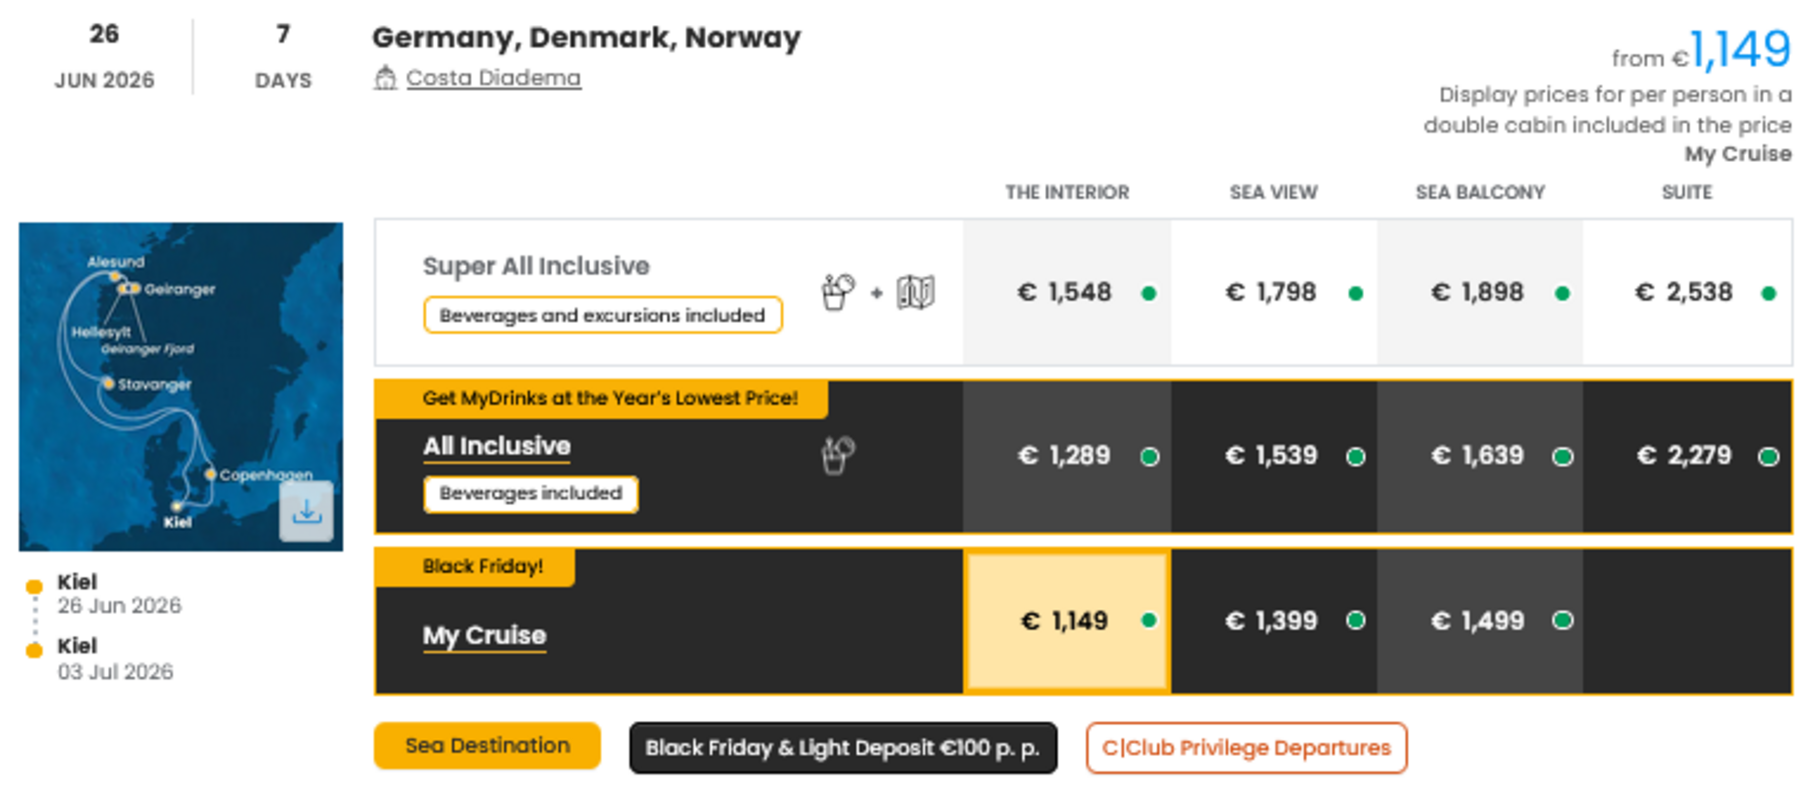
Task: Click Black Friday & Light Deposit tag
Action: pos(842,748)
